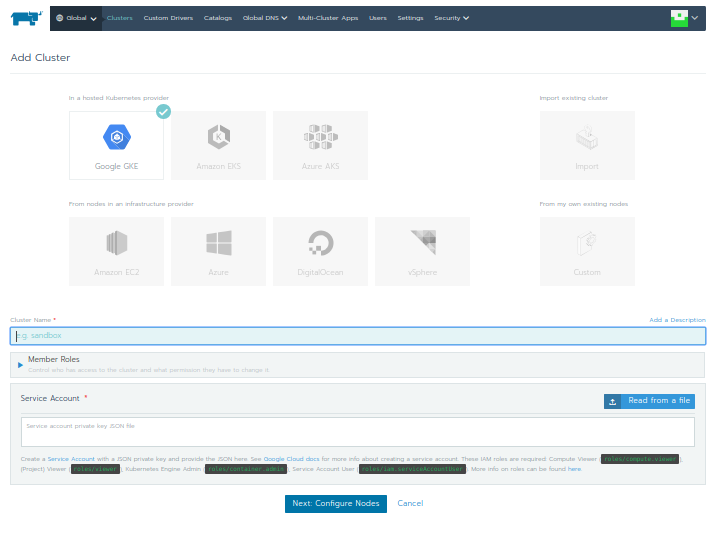Navigate to Multi-Cluster Apps
This screenshot has height=536, width=707.
[x=328, y=18]
